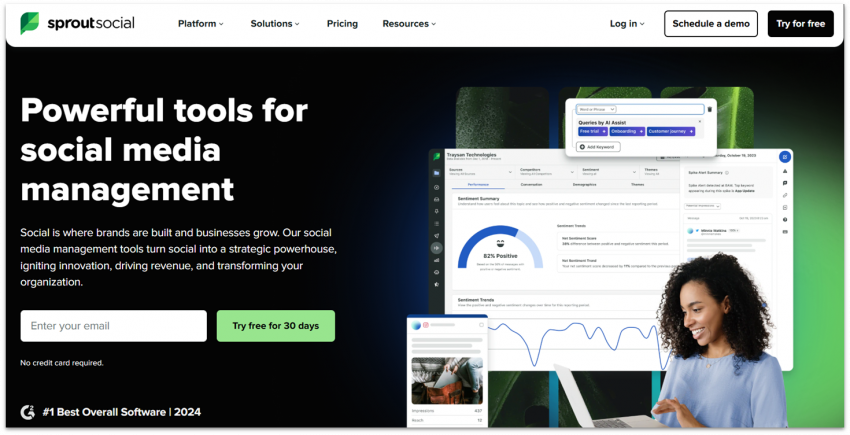Click the blue compose icon in the dashboard
Screen dimensions: 850x435
pyautogui.click(x=785, y=157)
